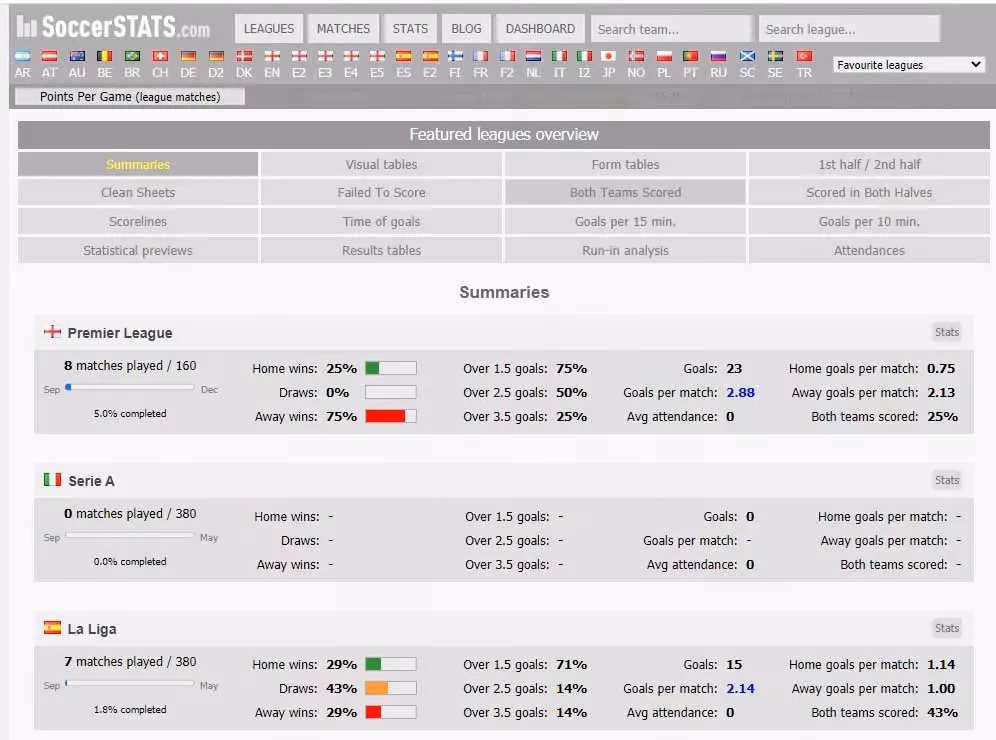The image size is (996, 740).
Task: Open the Japan (JP) league flag
Action: point(608,57)
